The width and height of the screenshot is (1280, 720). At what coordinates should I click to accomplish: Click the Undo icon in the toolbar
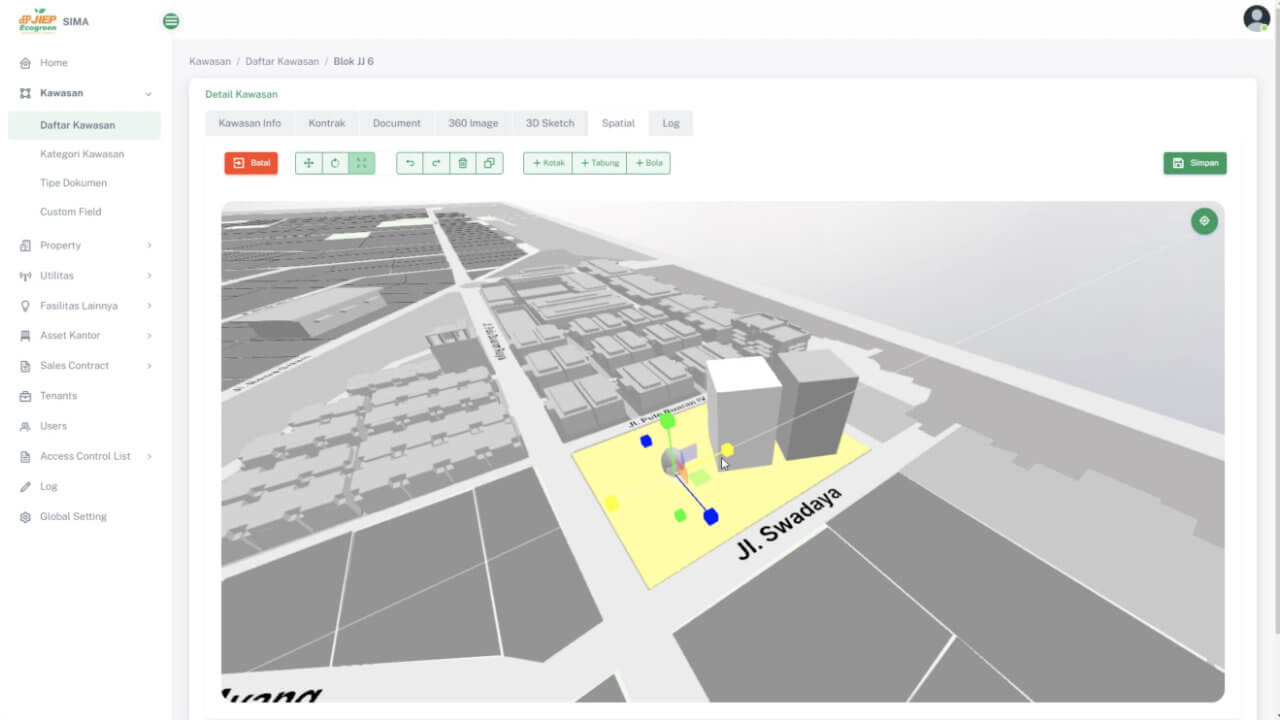click(409, 163)
